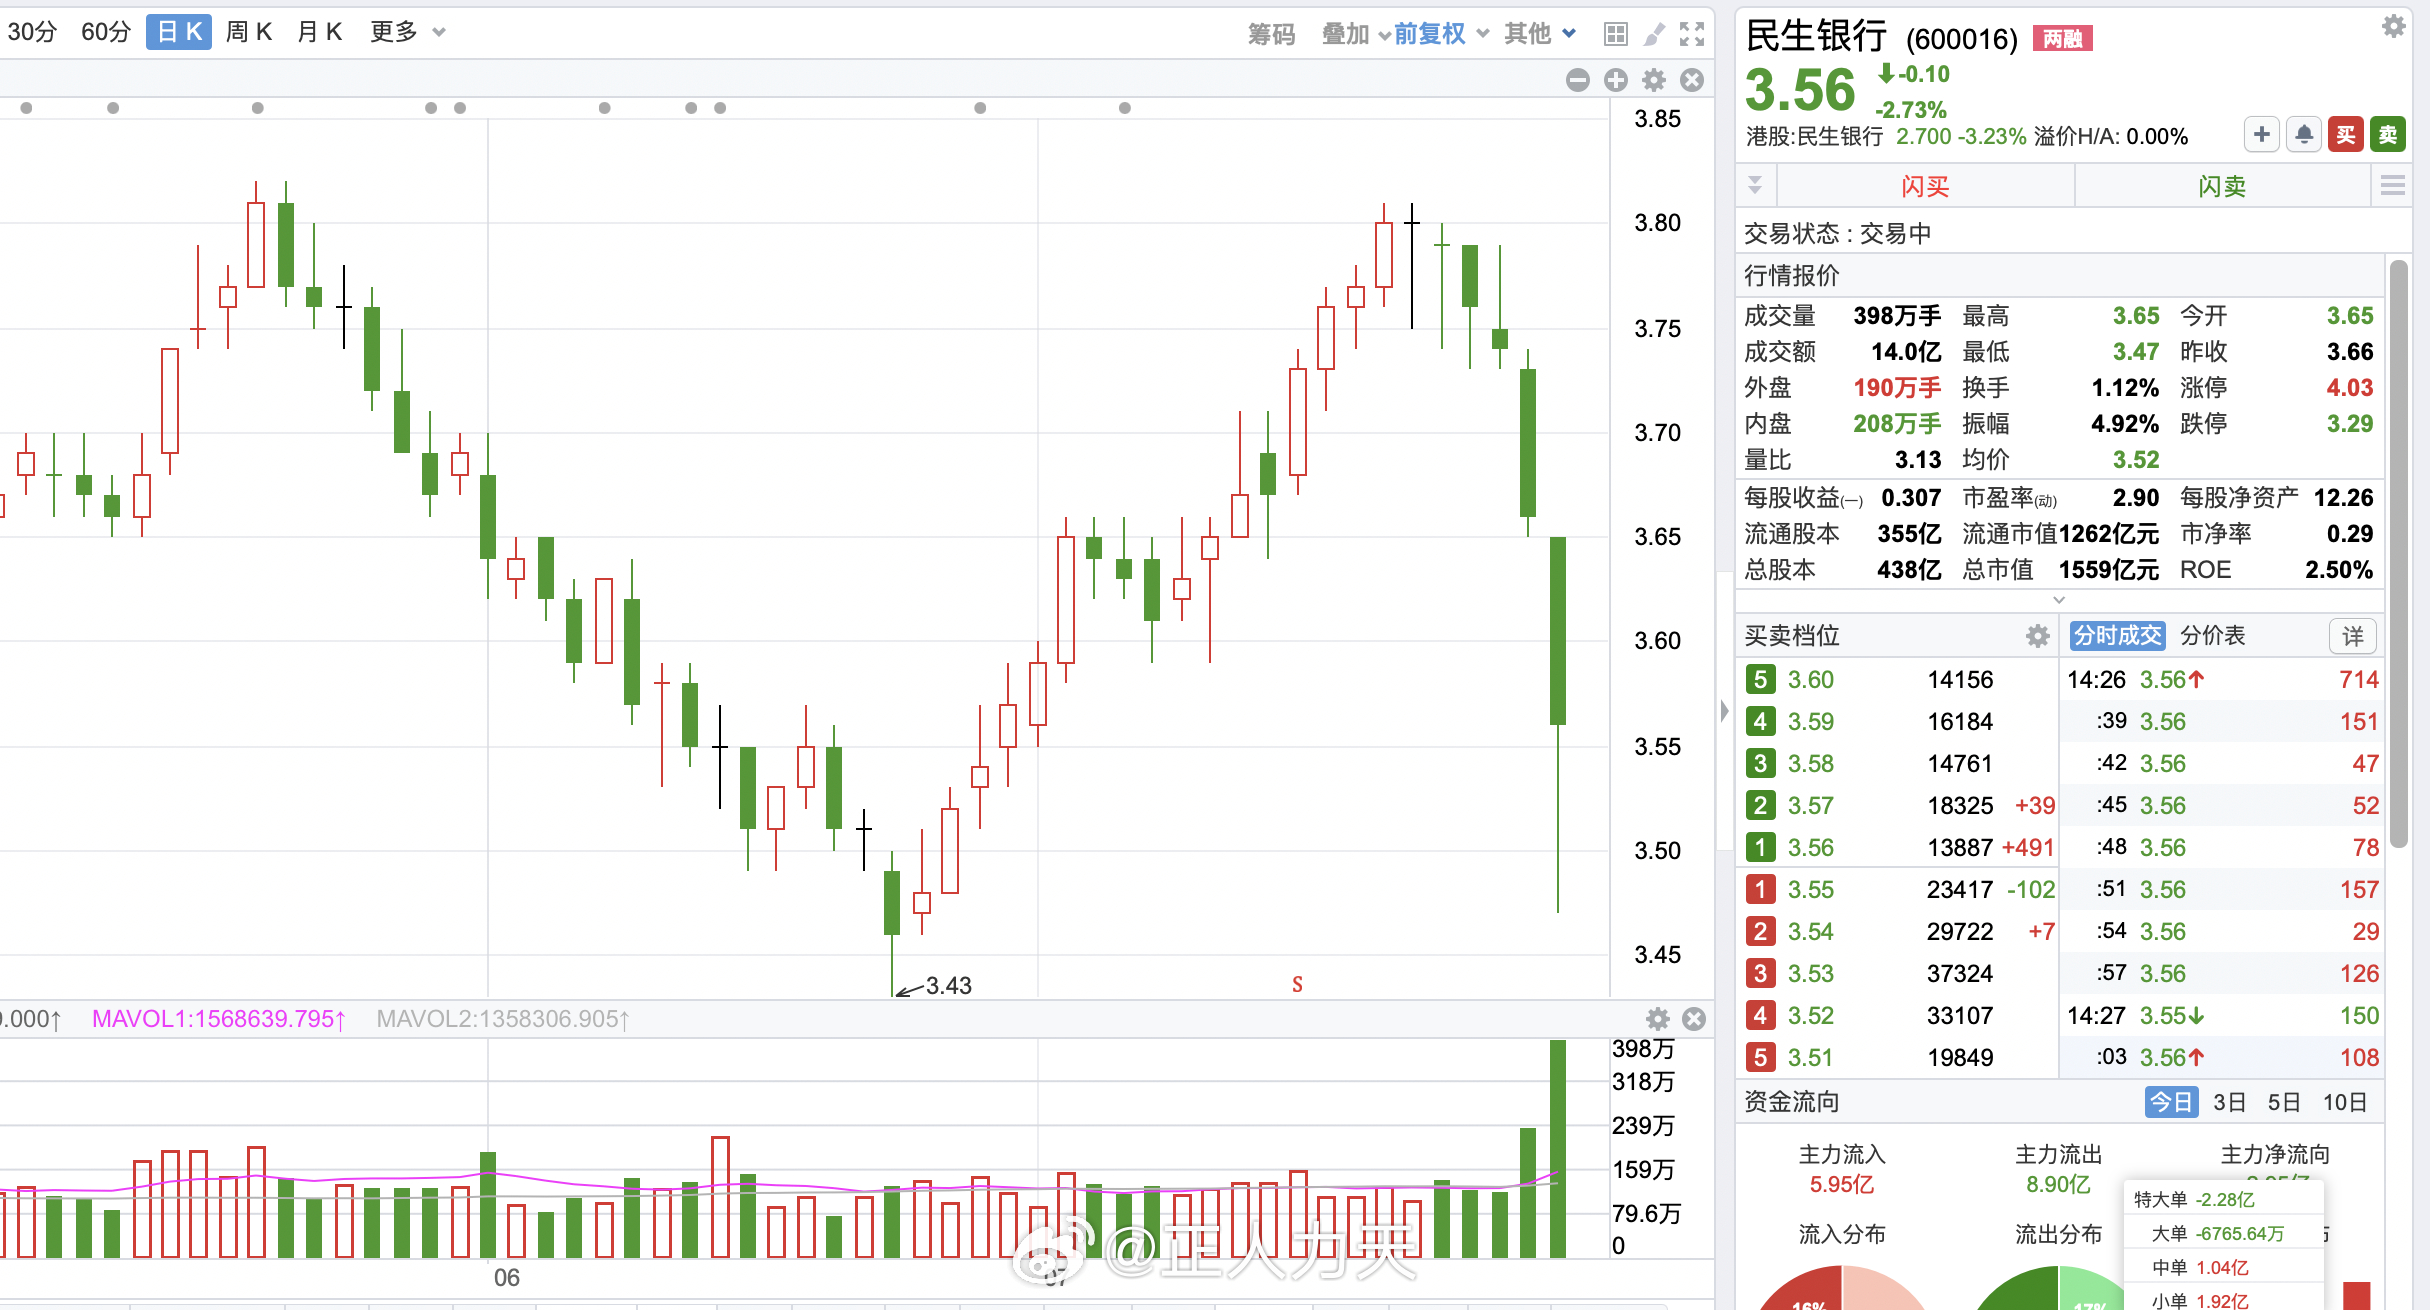The width and height of the screenshot is (2430, 1310).
Task: Click MAVOL1 indicator label
Action: [x=219, y=1019]
